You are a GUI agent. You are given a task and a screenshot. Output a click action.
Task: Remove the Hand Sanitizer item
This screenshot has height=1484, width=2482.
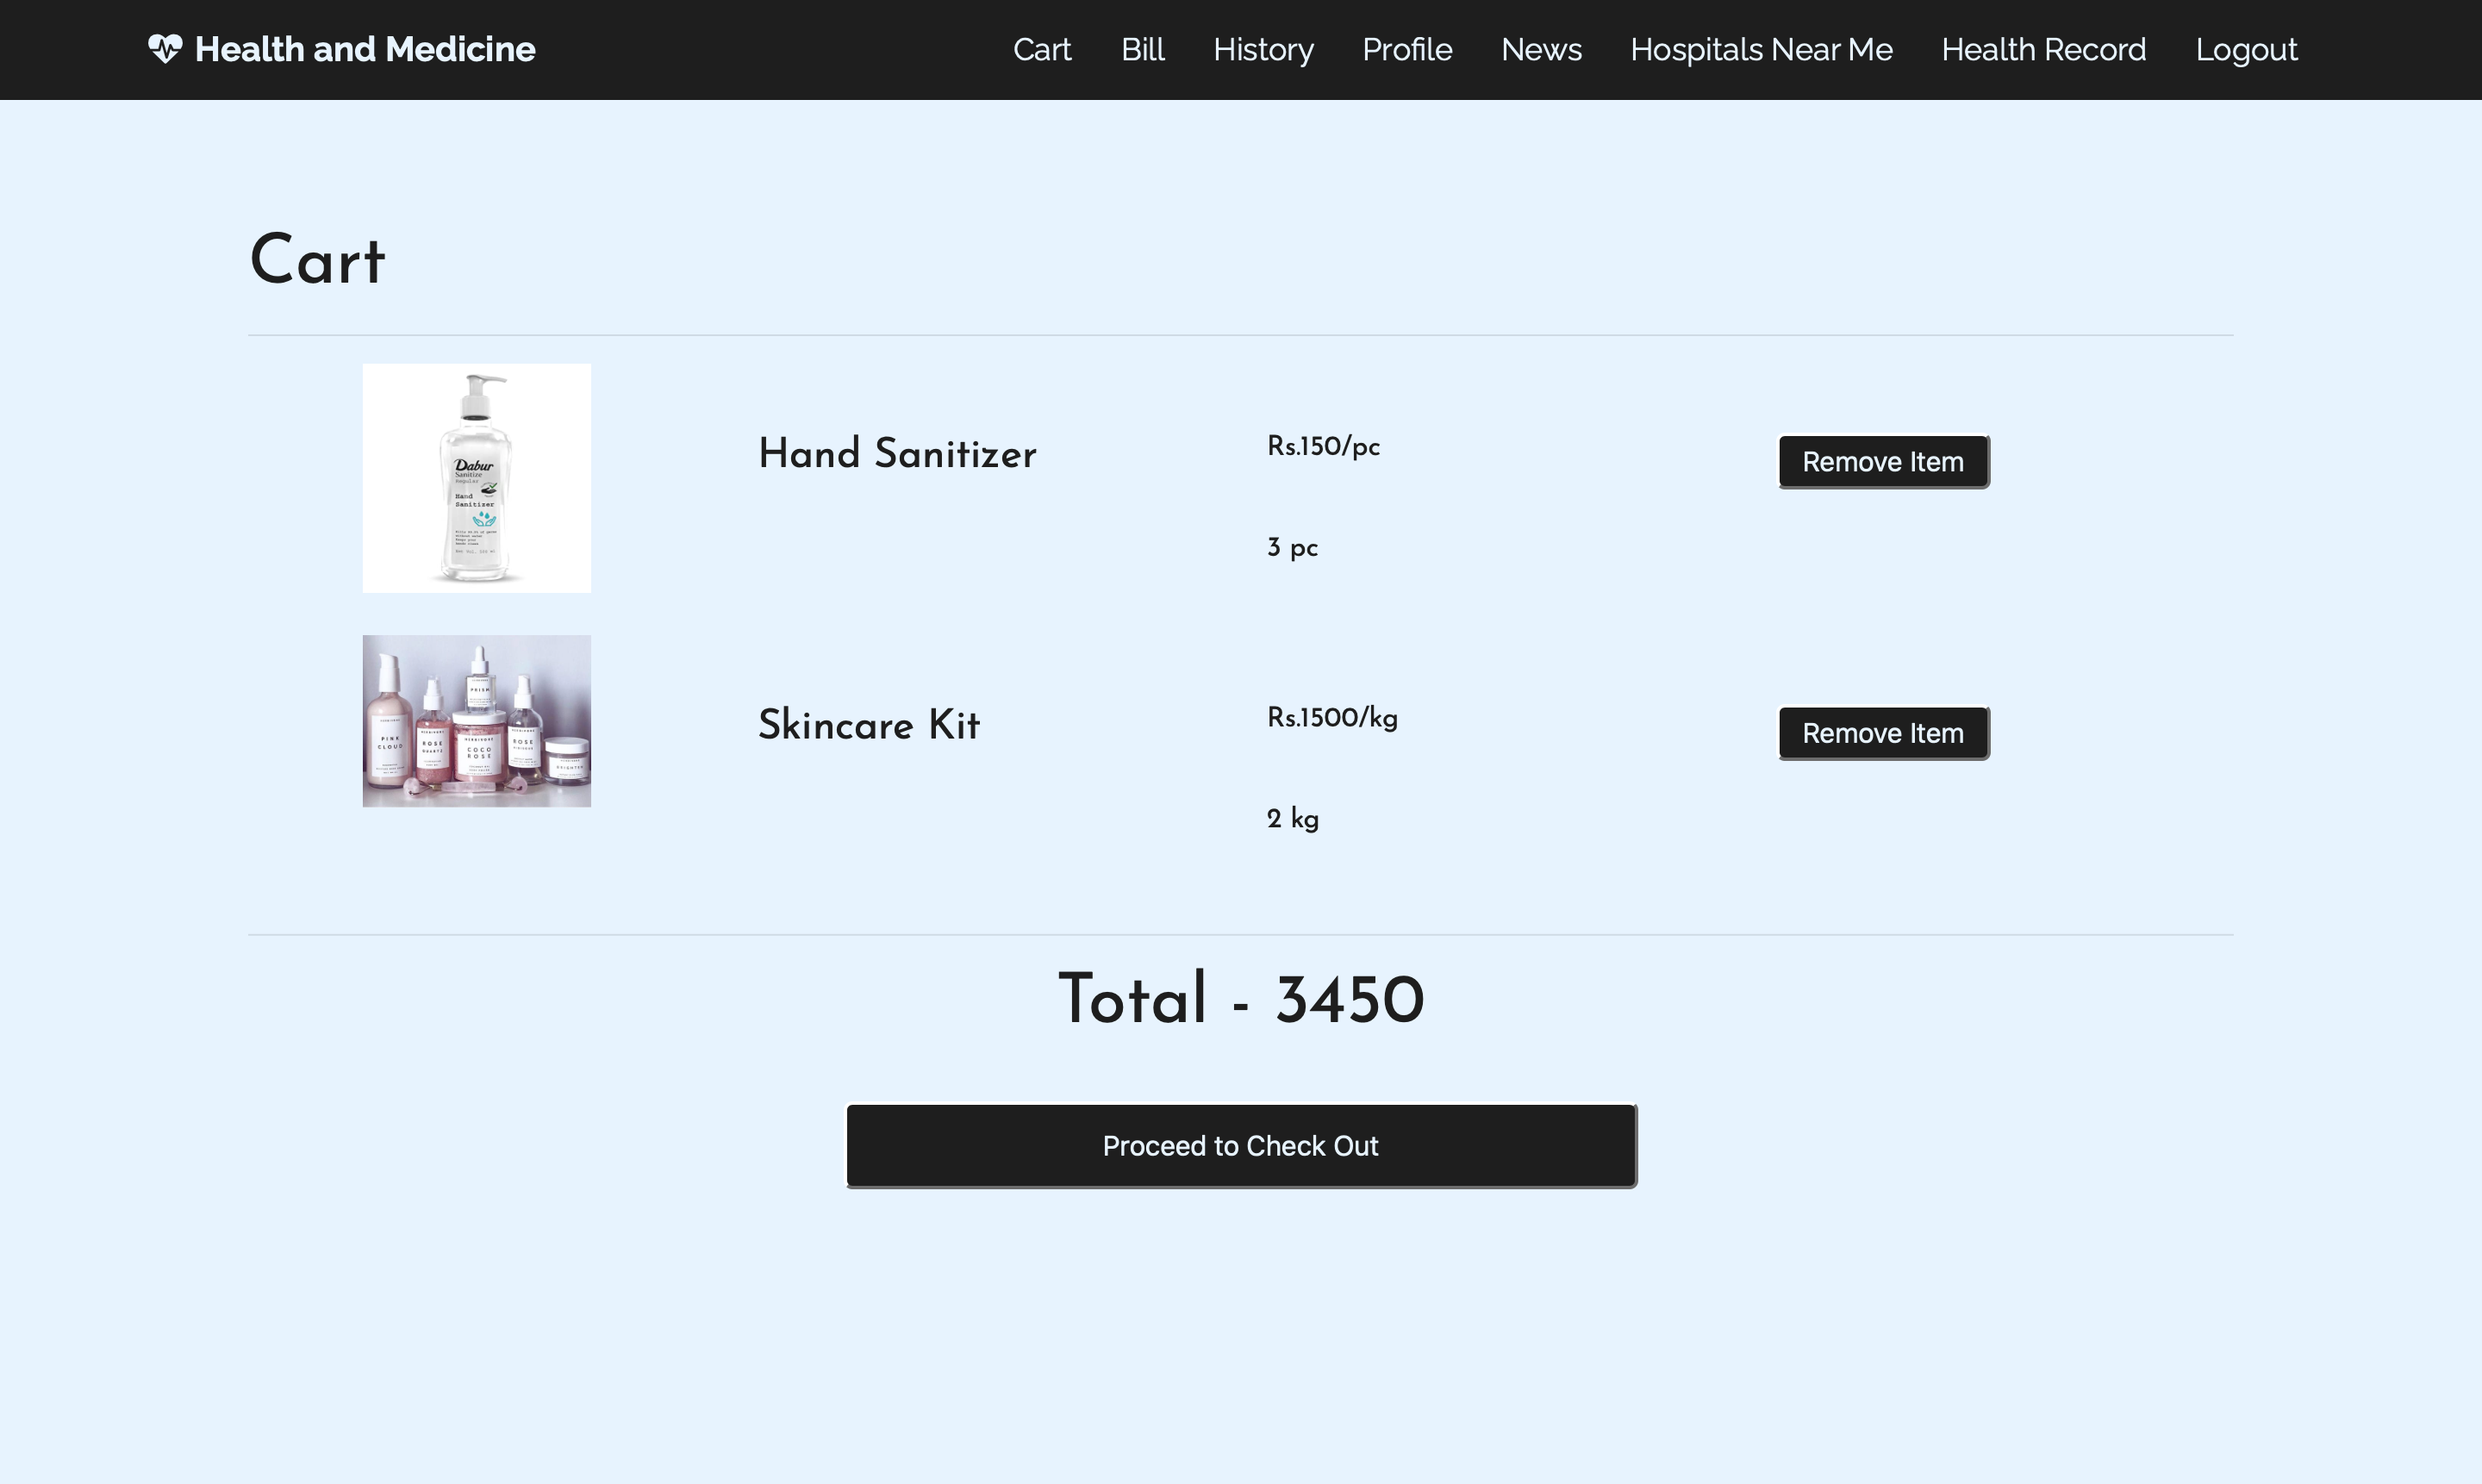1882,461
